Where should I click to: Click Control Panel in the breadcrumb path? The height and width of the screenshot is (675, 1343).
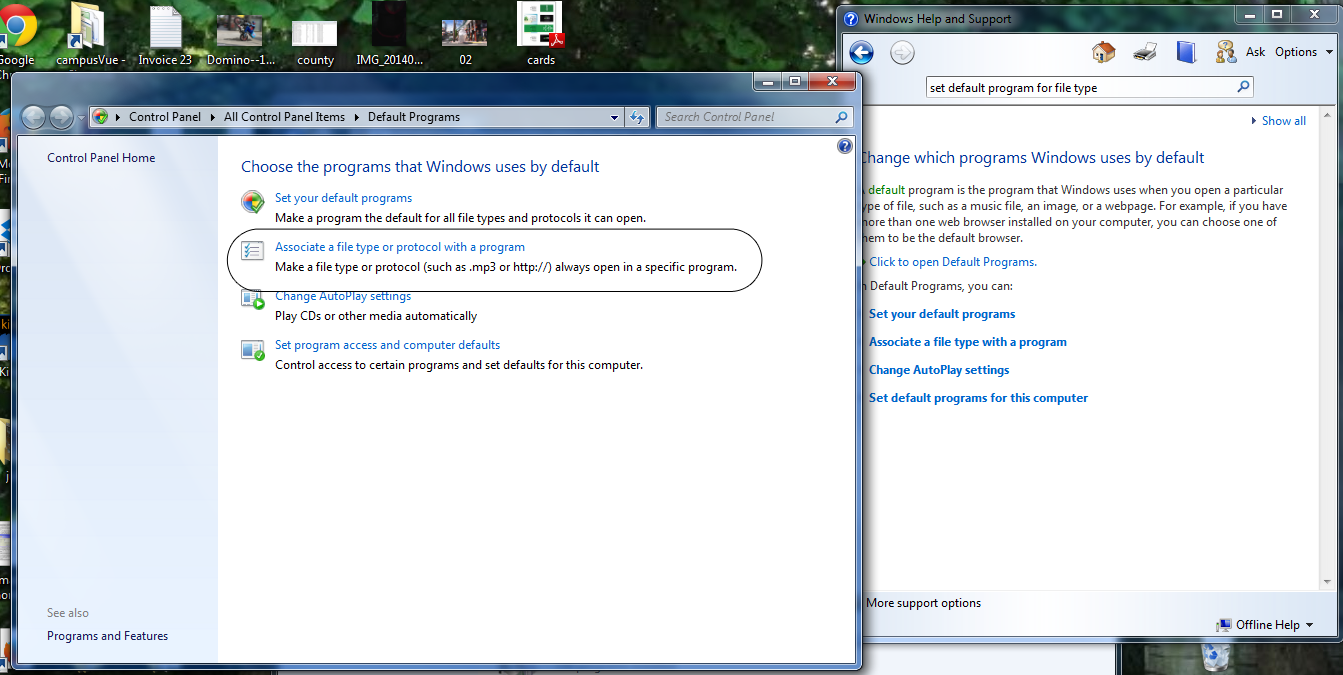(165, 117)
